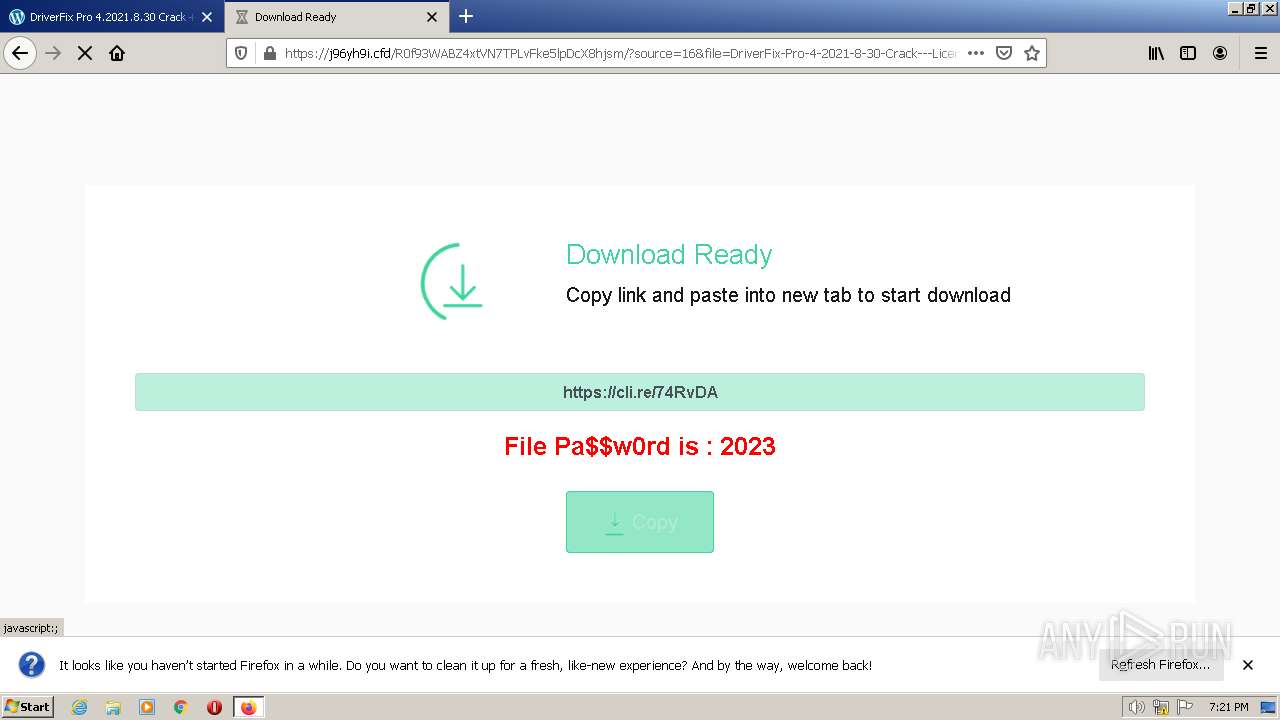
Task: Switch to the DriverFix Pro 4.2021.8.30 Crack tab
Action: [x=112, y=17]
